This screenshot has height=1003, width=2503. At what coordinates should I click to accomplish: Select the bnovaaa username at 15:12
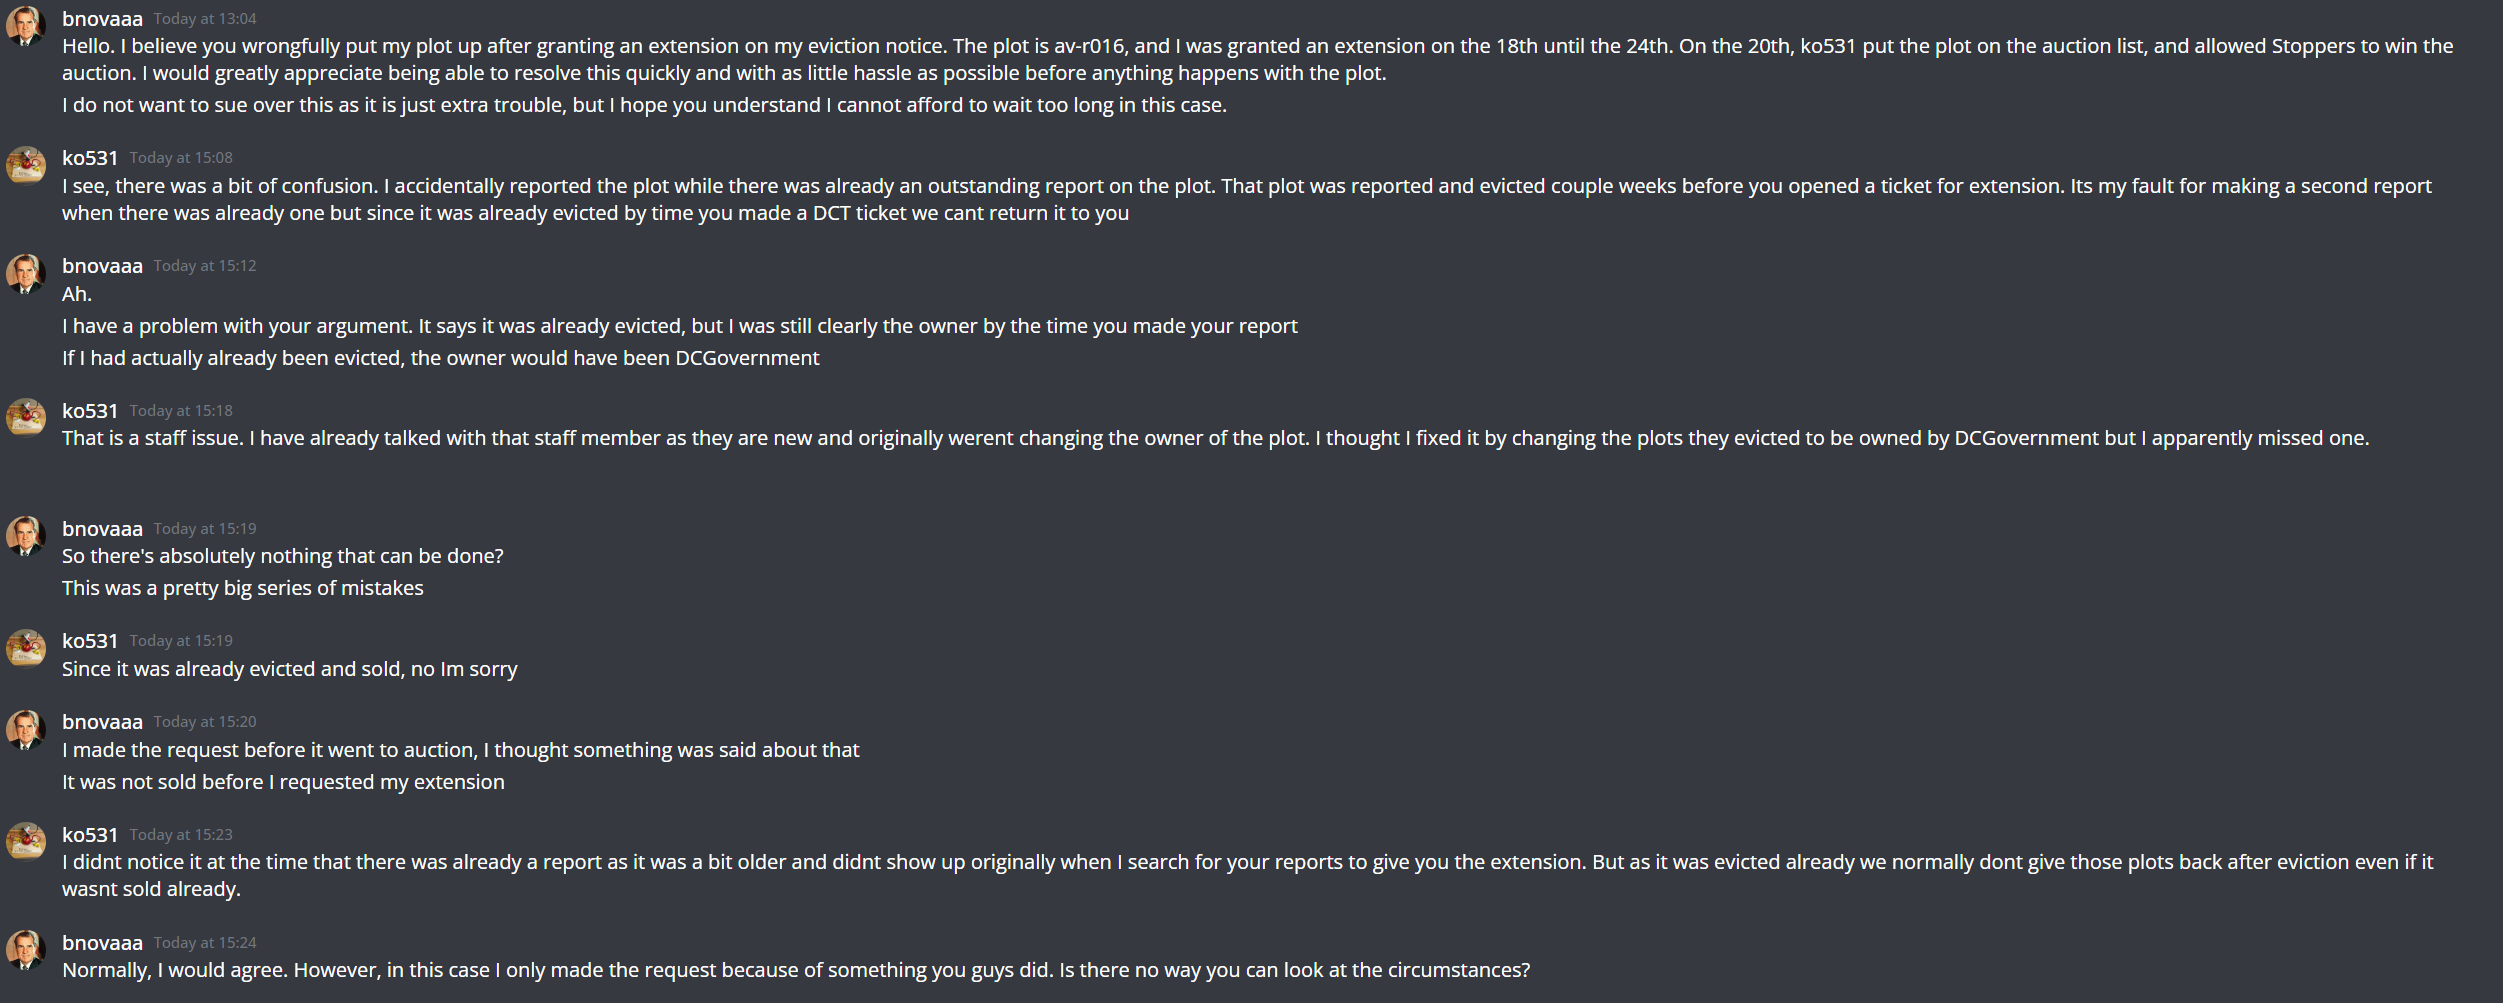[x=102, y=266]
